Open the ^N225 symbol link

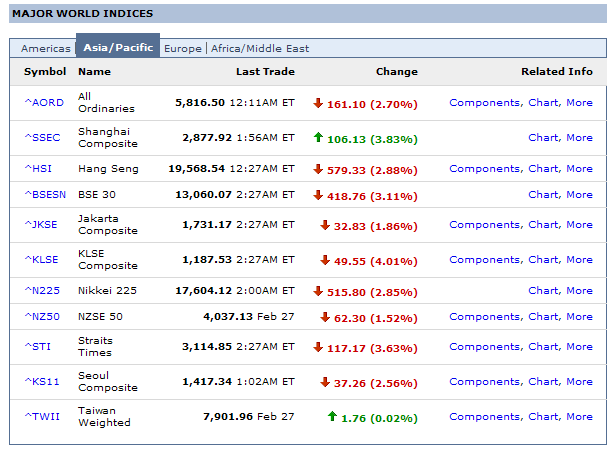[44, 291]
